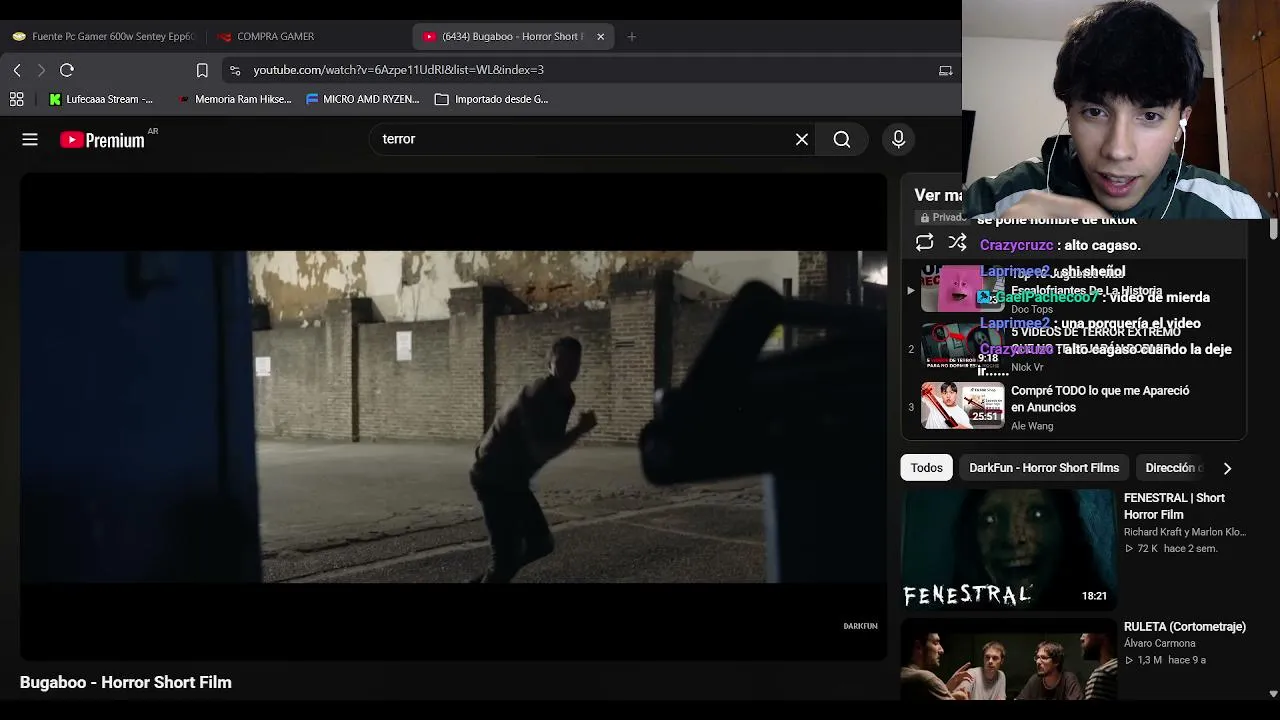Click the 'Bugaboo - Horror Short Film' title
This screenshot has height=720, width=1280.
126,682
